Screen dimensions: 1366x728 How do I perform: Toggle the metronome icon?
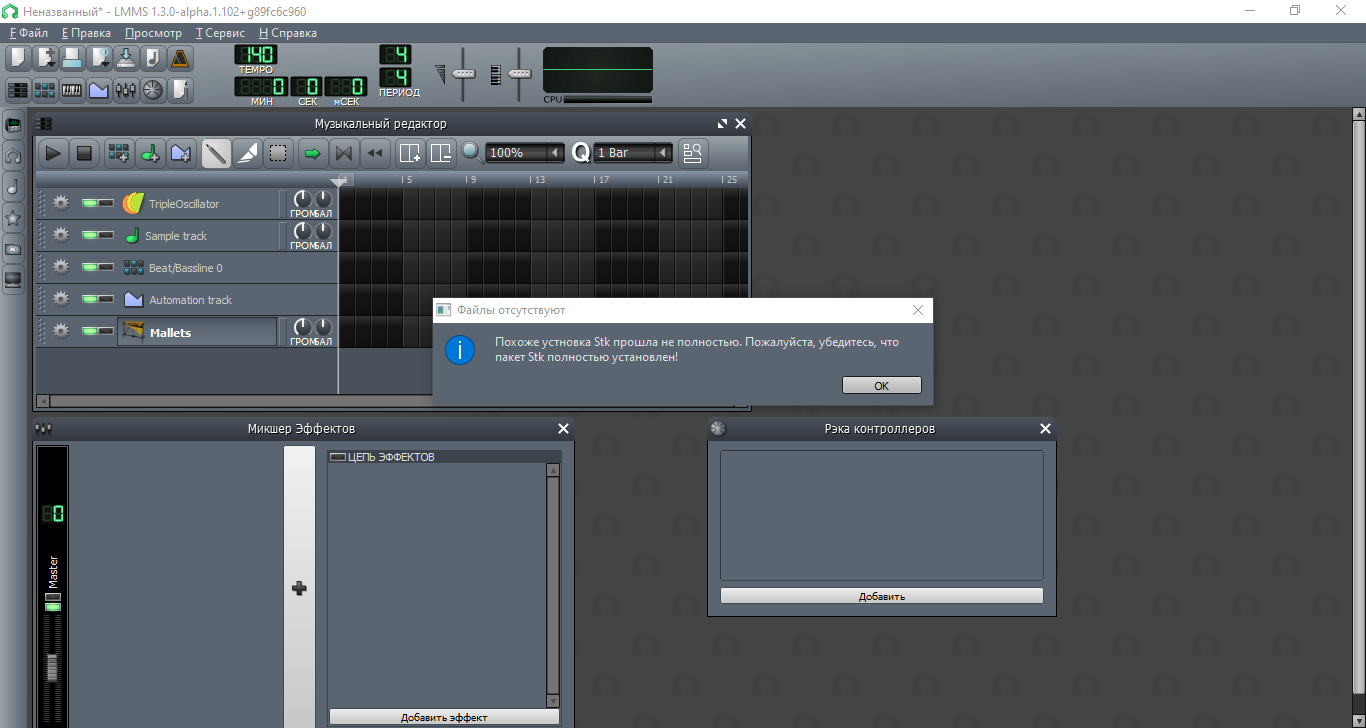pos(180,58)
